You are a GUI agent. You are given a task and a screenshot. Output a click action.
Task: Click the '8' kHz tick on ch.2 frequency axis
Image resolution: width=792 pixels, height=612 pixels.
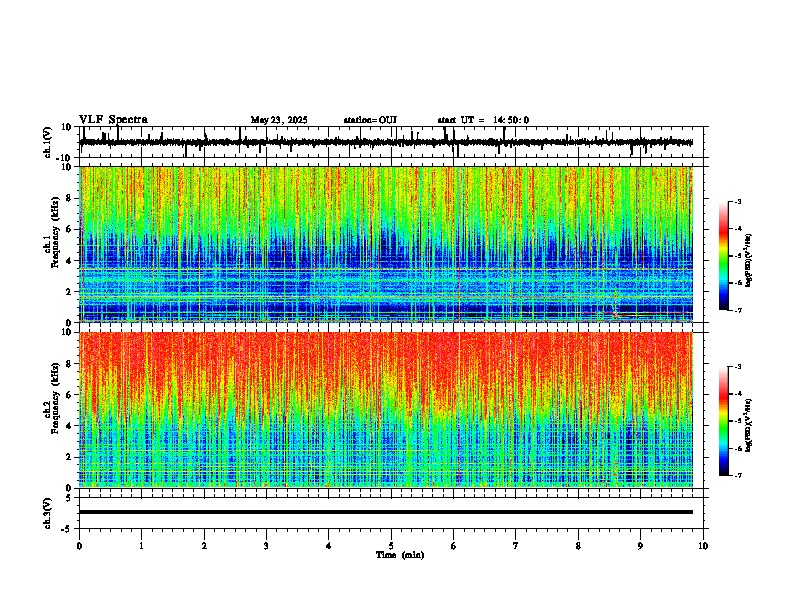point(70,364)
